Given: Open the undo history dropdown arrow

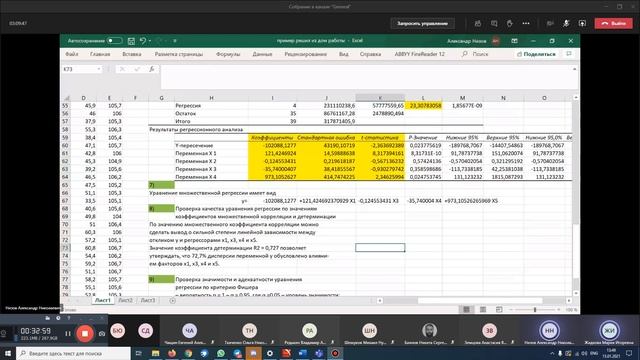Looking at the screenshot, I should pyautogui.click(x=150, y=41).
